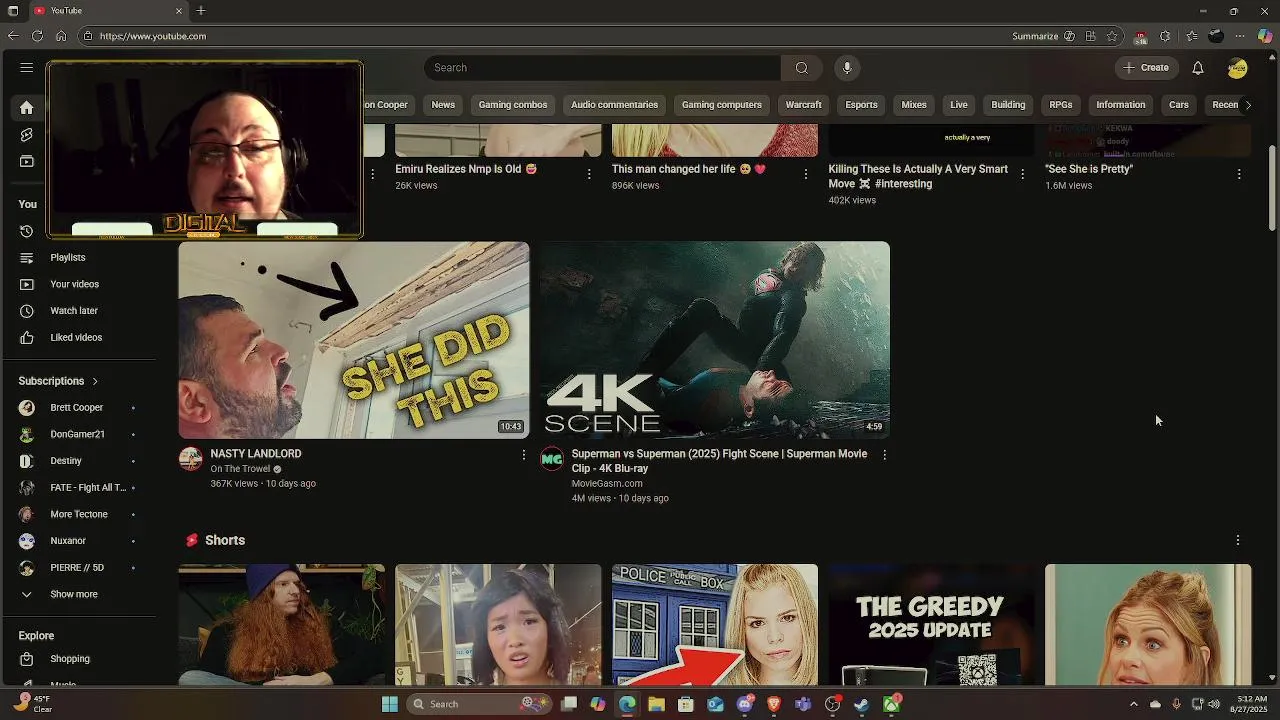
Task: Click the Create button
Action: point(1146,68)
